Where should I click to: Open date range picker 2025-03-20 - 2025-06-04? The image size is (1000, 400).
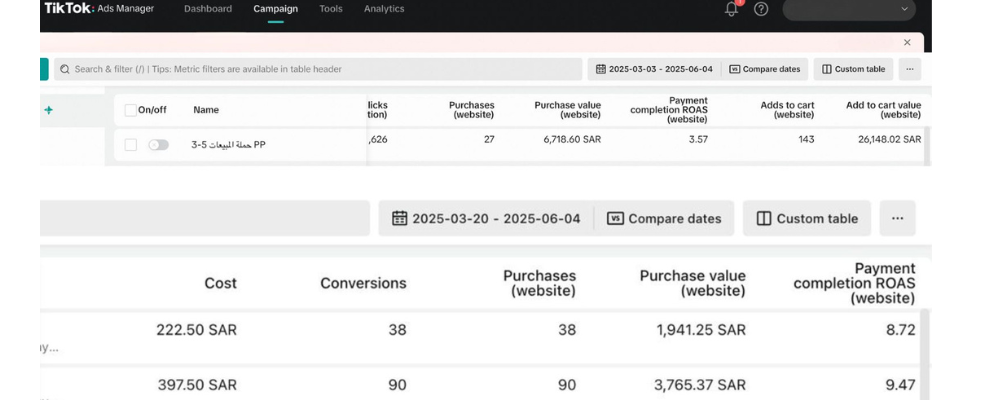click(x=486, y=218)
